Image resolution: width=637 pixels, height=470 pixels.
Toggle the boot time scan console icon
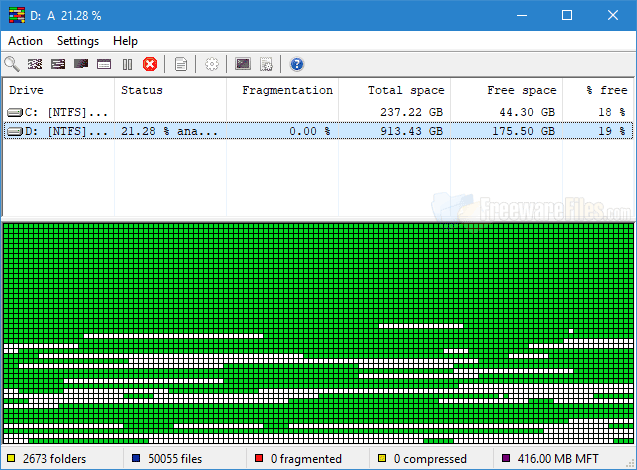[243, 64]
